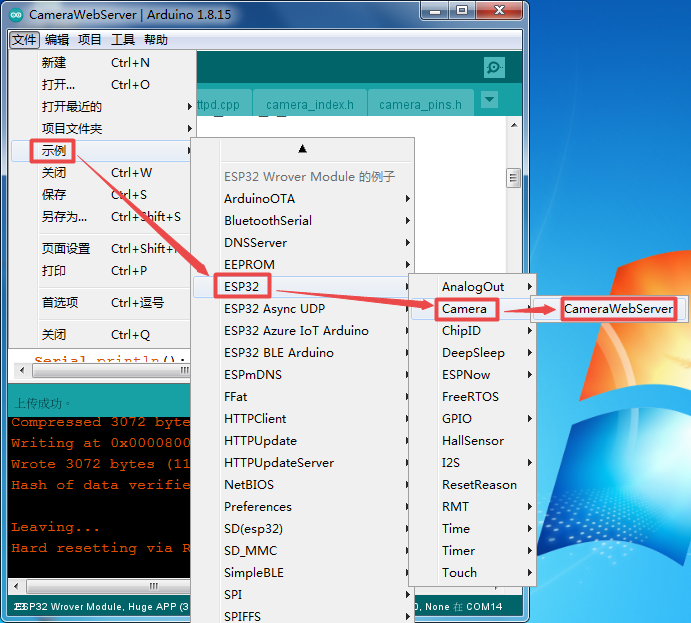This screenshot has height=623, width=691.
Task: Open HTTPUpdateServer examples entry
Action: click(303, 463)
